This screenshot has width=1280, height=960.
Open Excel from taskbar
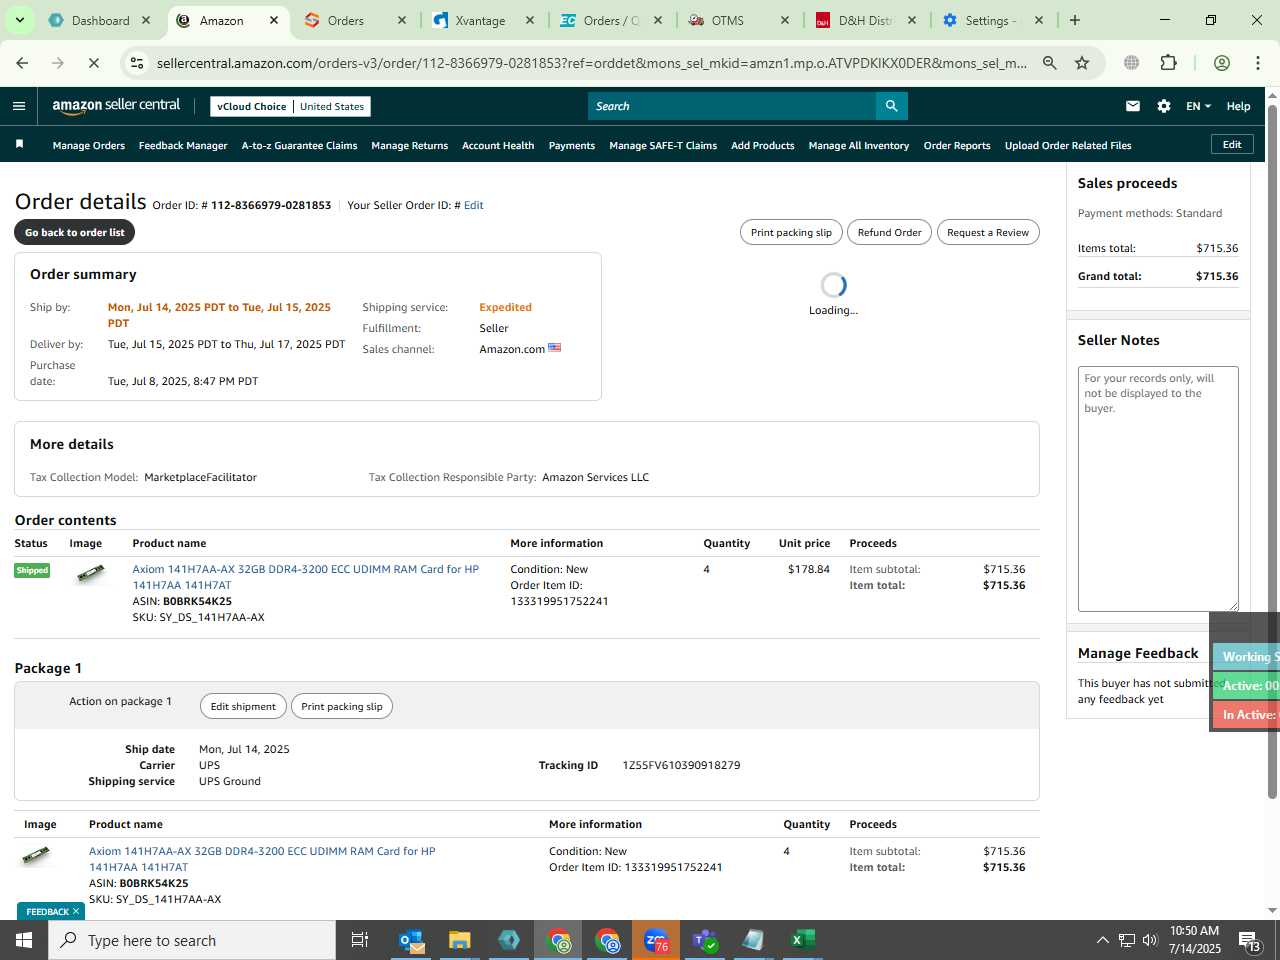point(802,940)
